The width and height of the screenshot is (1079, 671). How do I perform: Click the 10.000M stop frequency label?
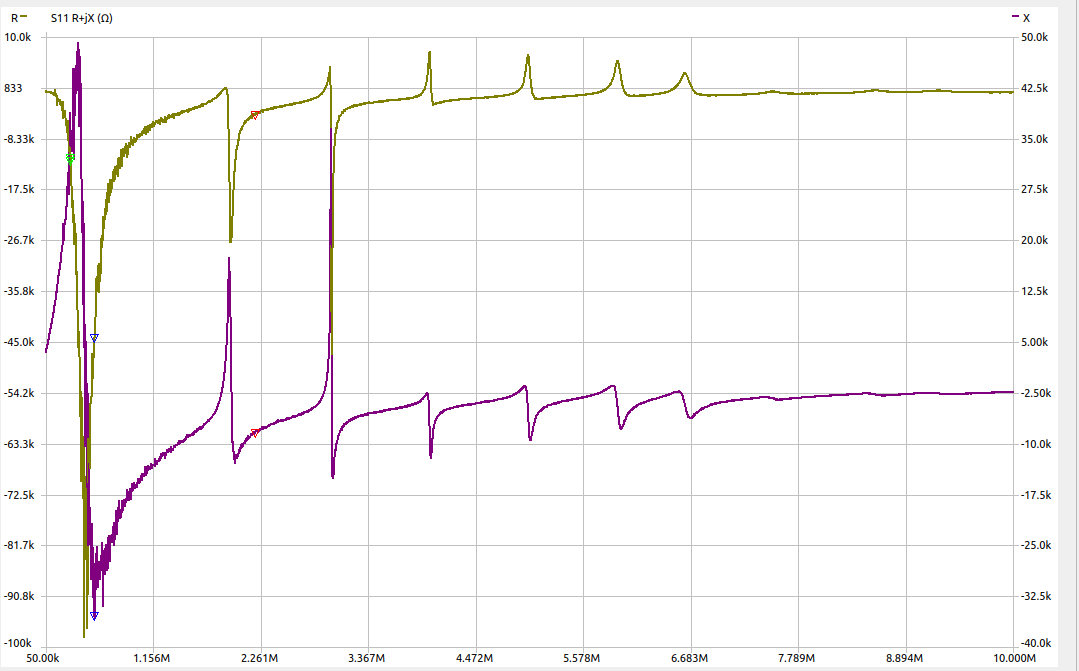pos(1014,658)
